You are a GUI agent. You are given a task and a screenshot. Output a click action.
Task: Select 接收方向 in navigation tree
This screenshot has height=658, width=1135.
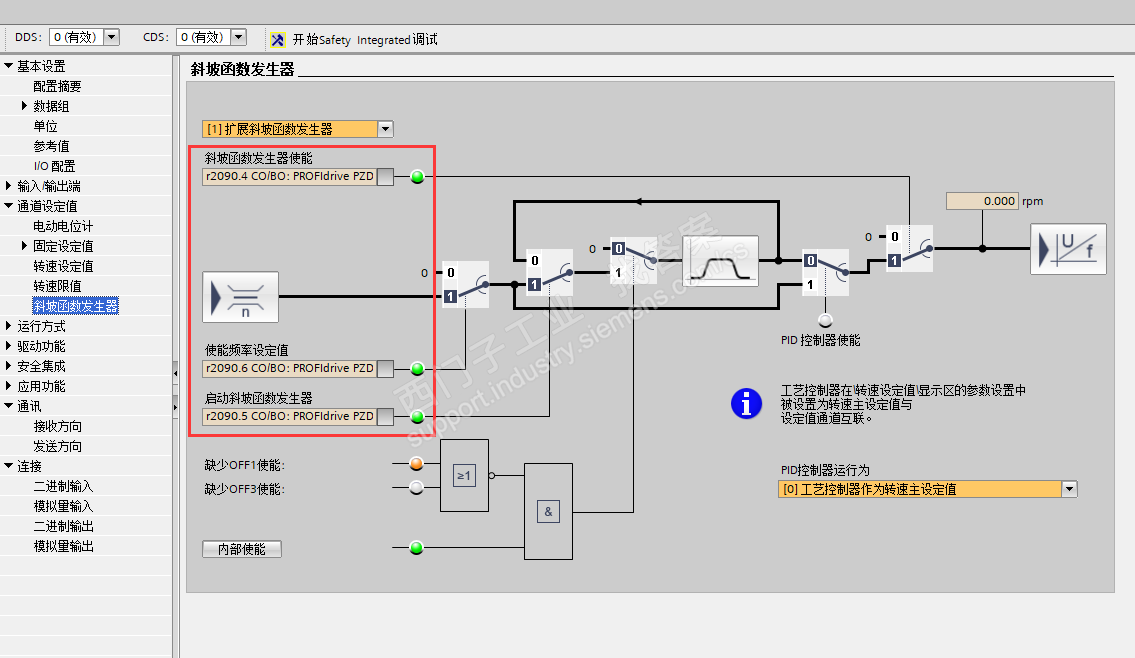(x=57, y=426)
